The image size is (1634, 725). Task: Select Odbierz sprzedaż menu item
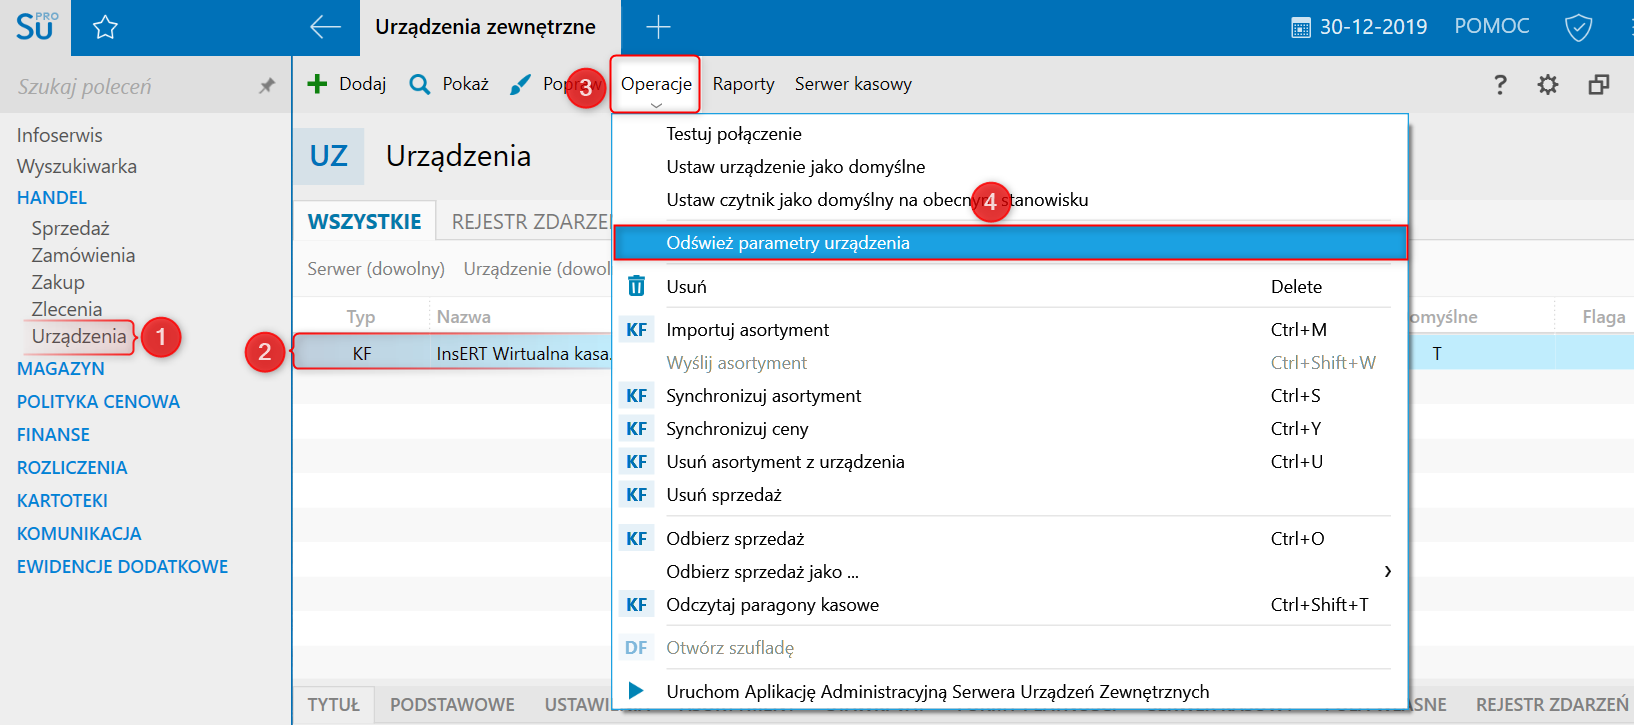coord(1010,539)
